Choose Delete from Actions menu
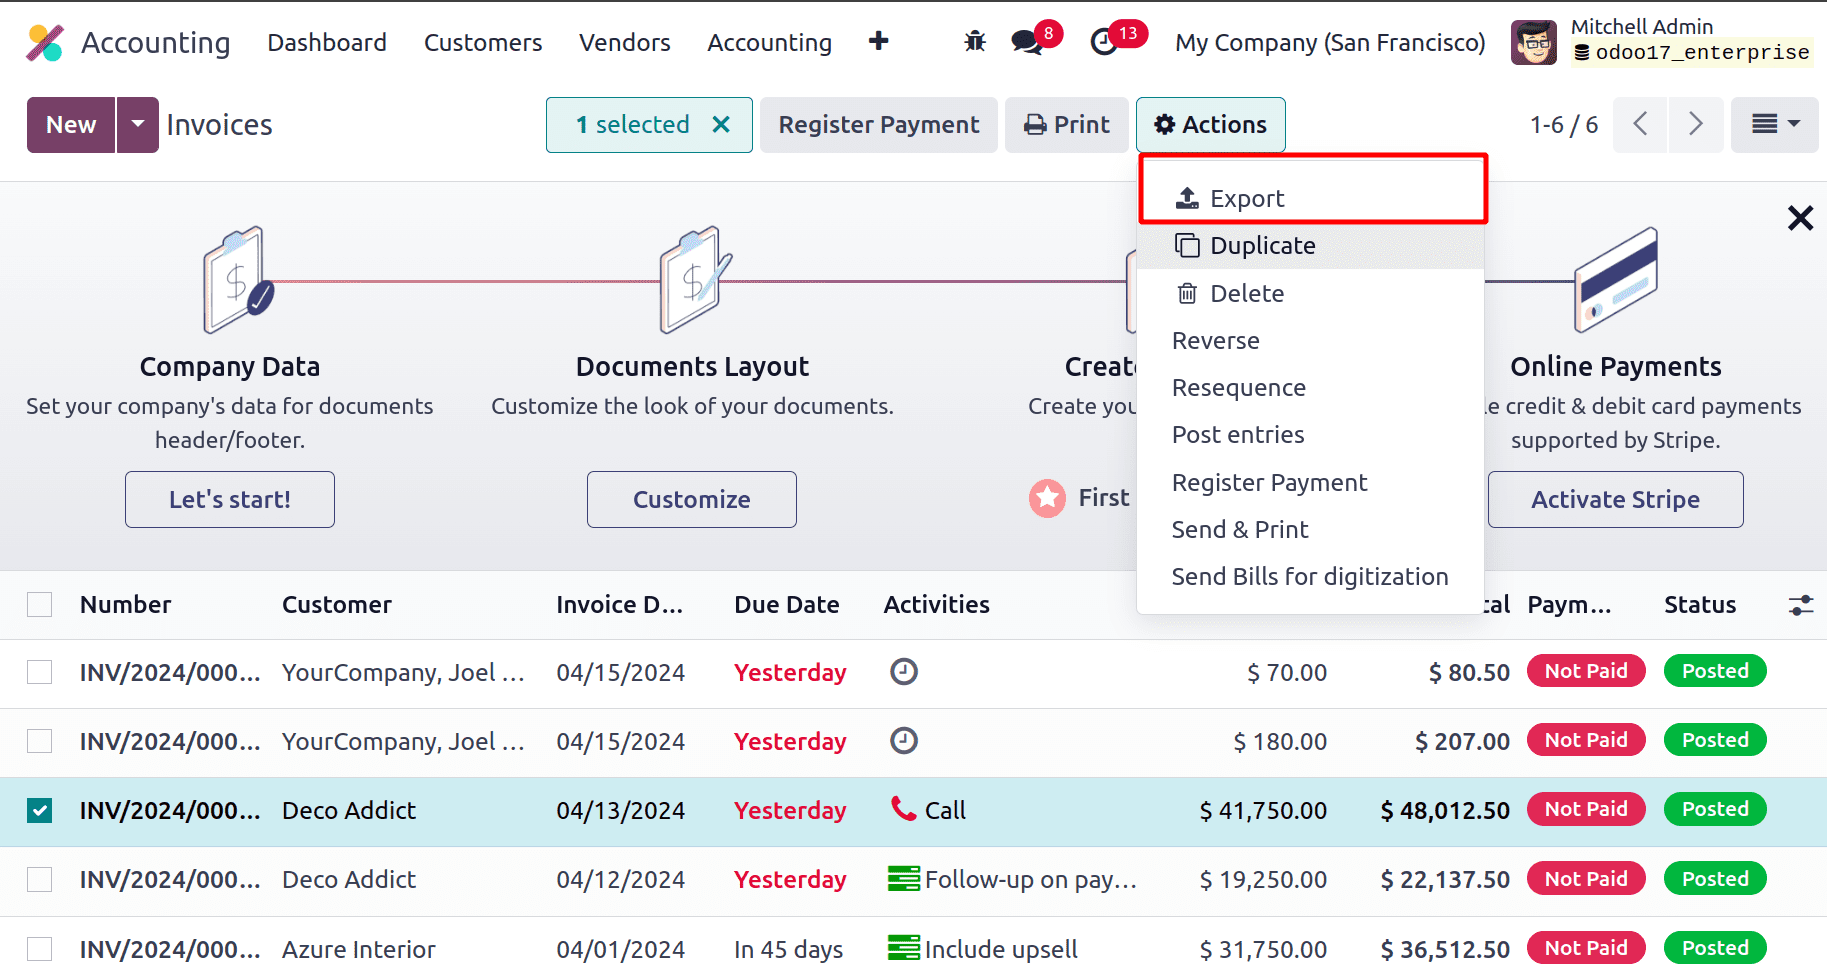Image resolution: width=1827 pixels, height=968 pixels. click(x=1311, y=293)
